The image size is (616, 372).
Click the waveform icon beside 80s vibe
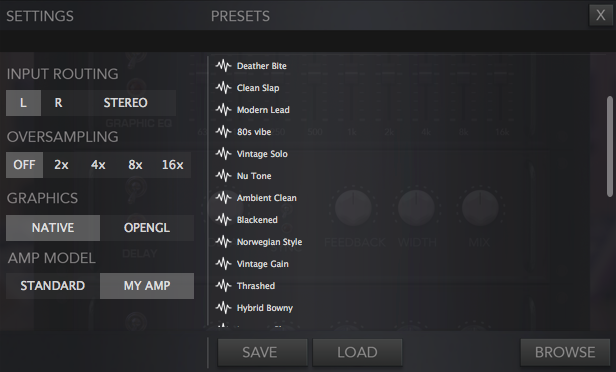224,132
